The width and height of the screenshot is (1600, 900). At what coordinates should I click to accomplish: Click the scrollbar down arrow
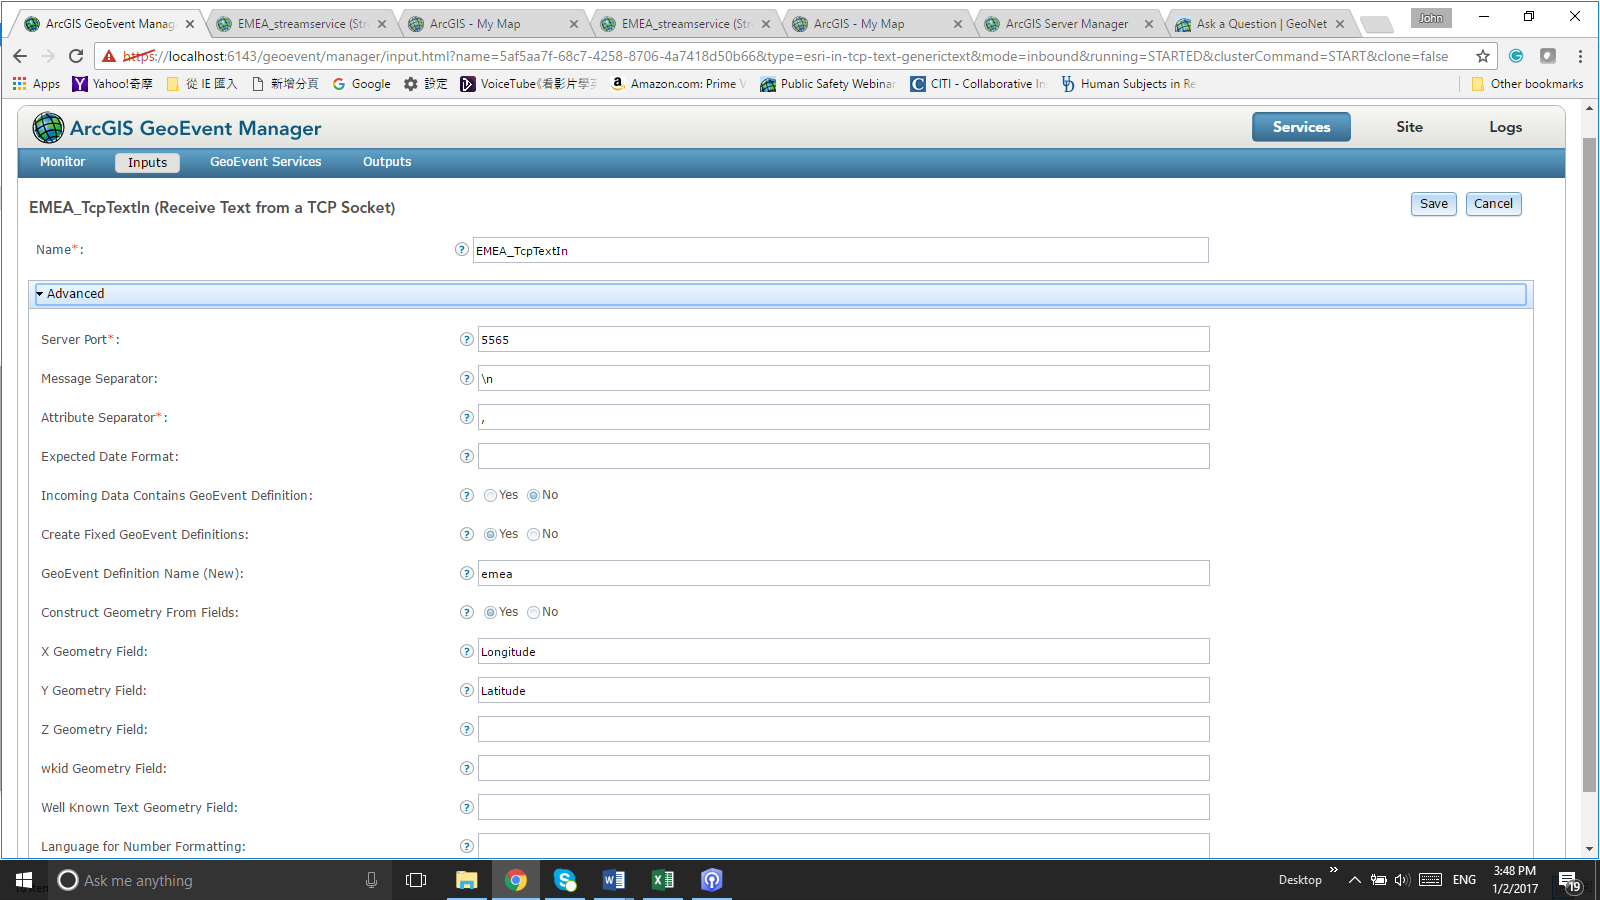pos(1589,849)
